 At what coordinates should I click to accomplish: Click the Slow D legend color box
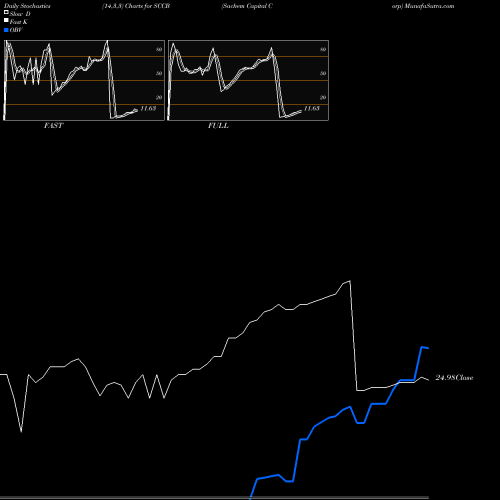(x=6, y=12)
